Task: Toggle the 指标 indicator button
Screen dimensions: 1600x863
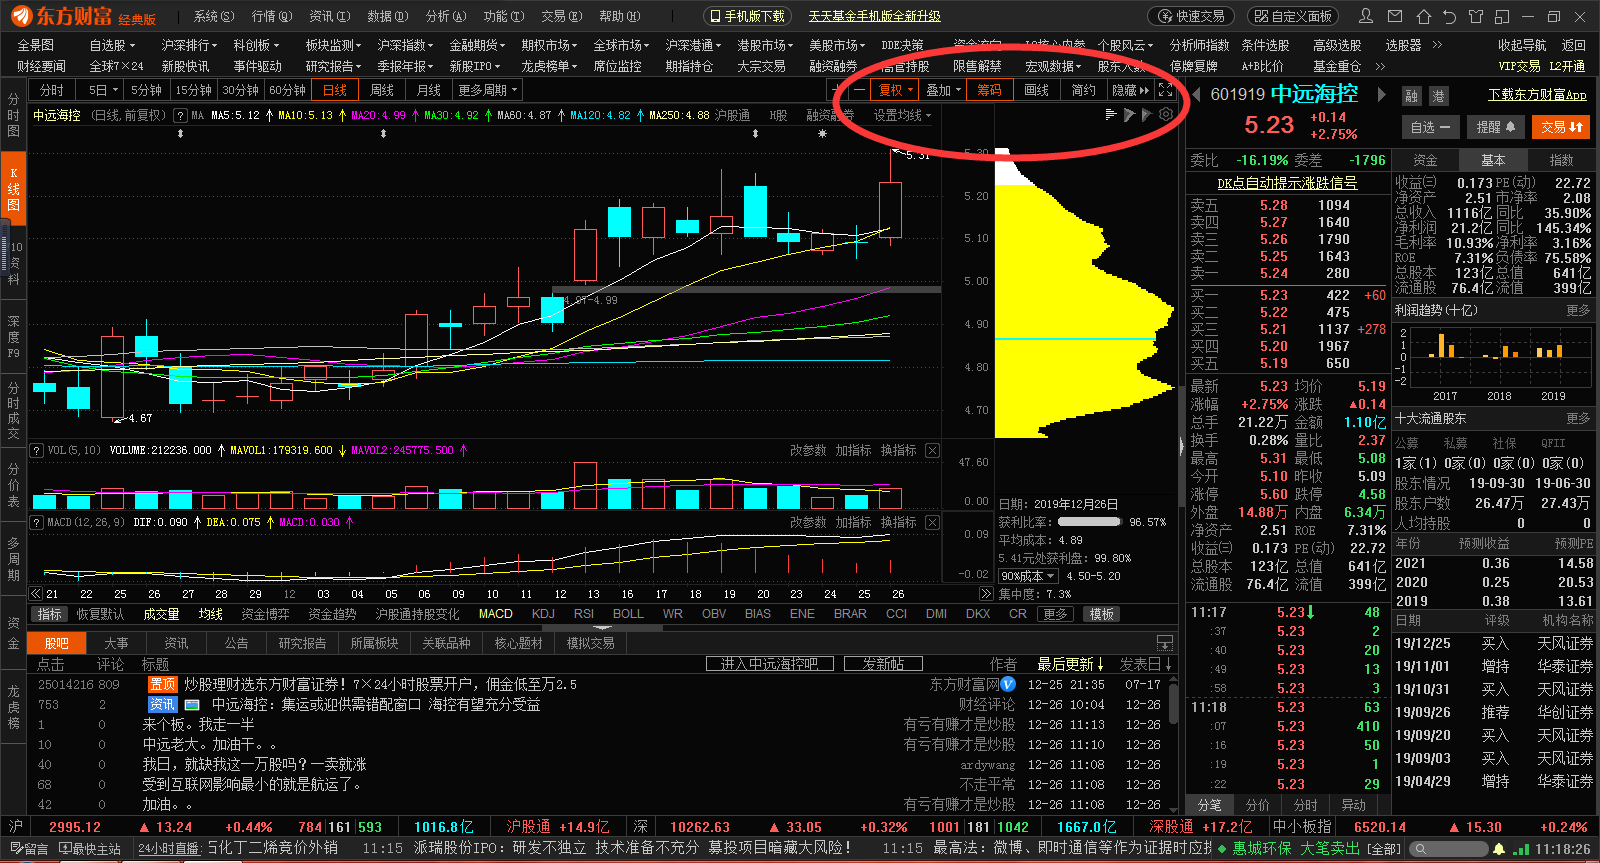Action: point(49,614)
